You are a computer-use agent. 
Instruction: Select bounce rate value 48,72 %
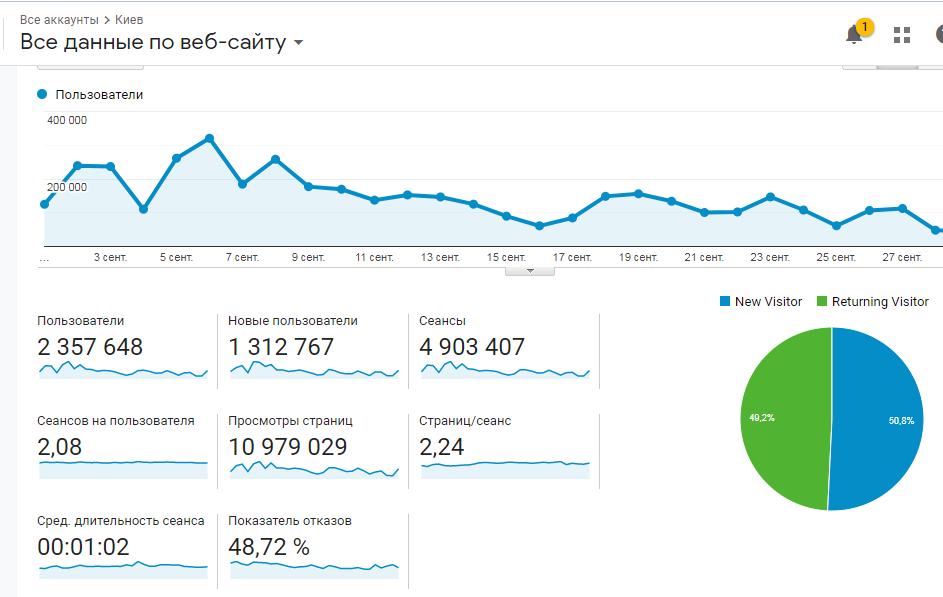[269, 547]
